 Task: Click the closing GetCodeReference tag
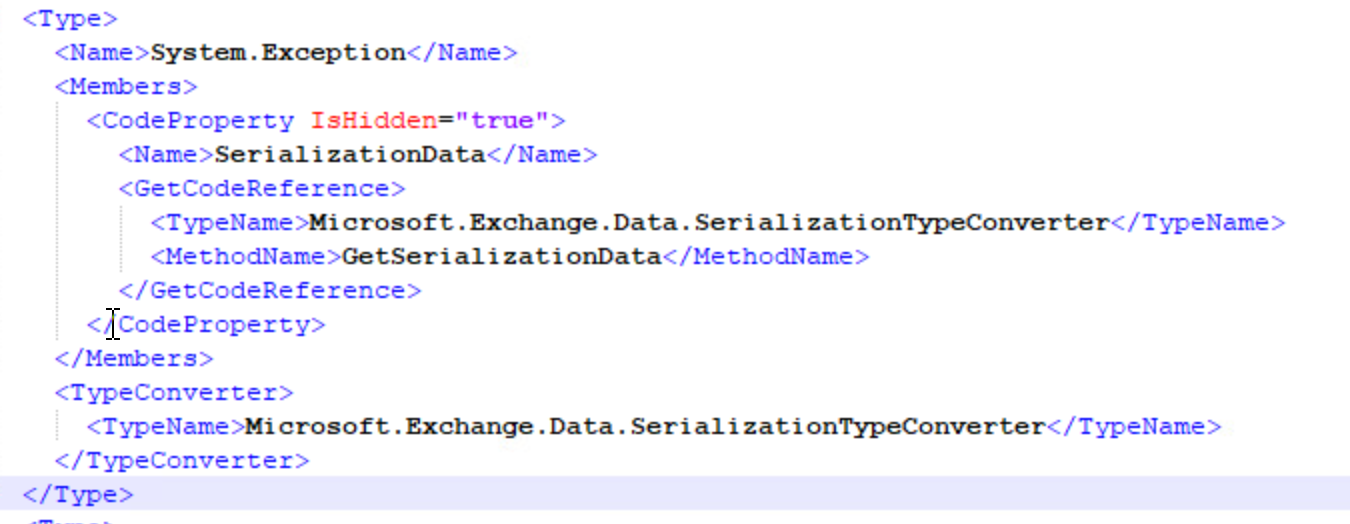(x=270, y=291)
